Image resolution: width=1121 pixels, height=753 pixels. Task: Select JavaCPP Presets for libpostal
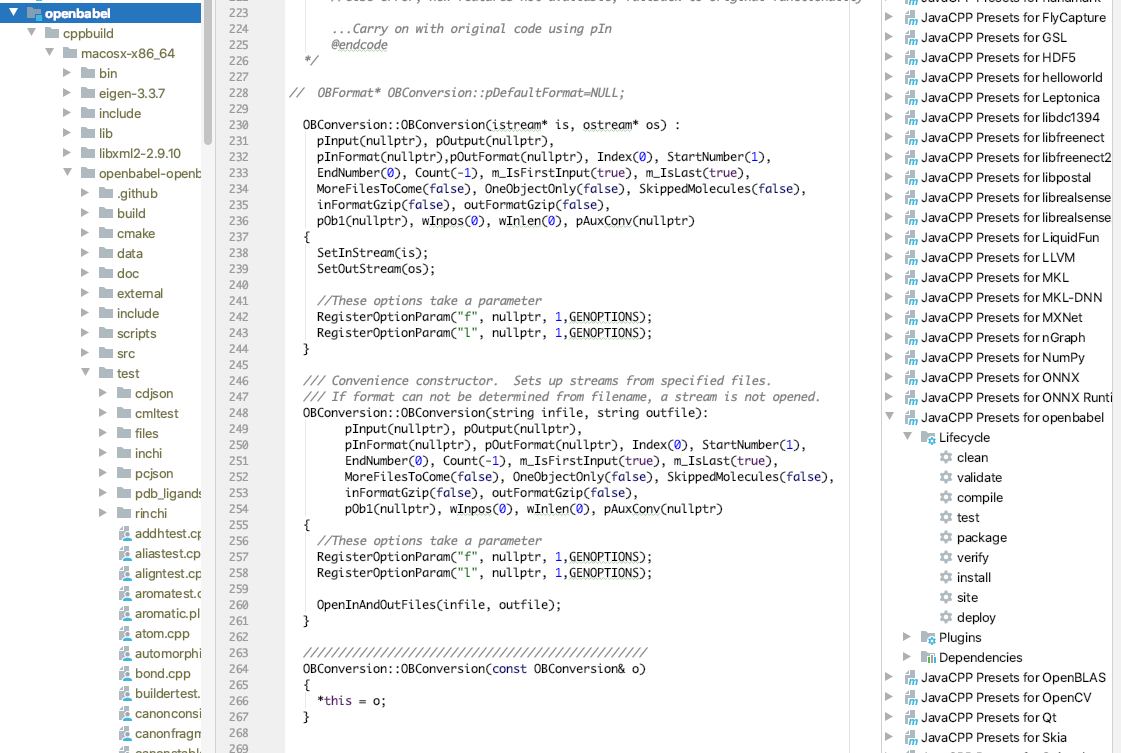coord(1006,177)
